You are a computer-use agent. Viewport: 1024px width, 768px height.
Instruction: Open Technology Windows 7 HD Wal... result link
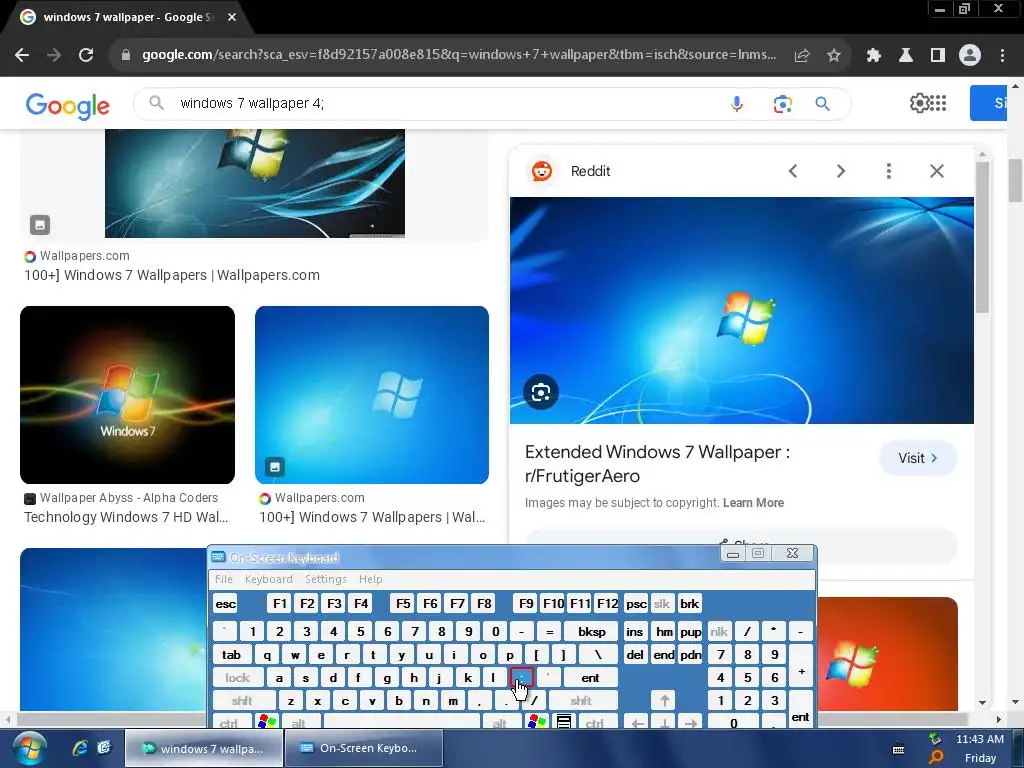(126, 517)
